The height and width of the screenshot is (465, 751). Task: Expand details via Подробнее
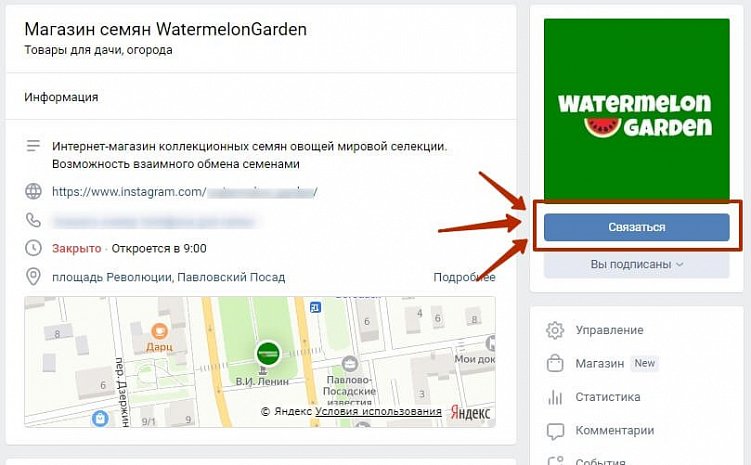pos(464,277)
